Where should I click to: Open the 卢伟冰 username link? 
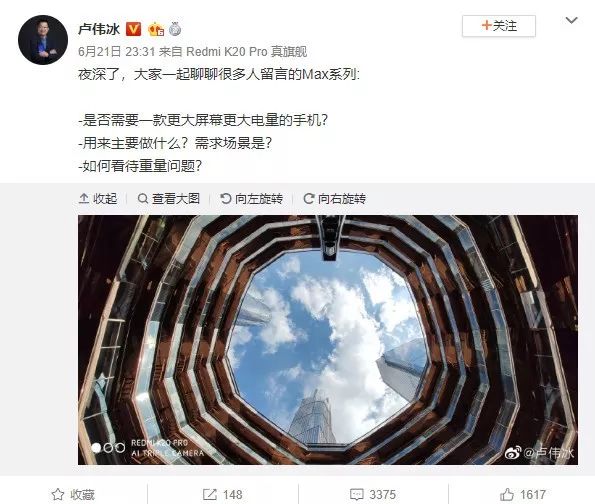(x=99, y=29)
